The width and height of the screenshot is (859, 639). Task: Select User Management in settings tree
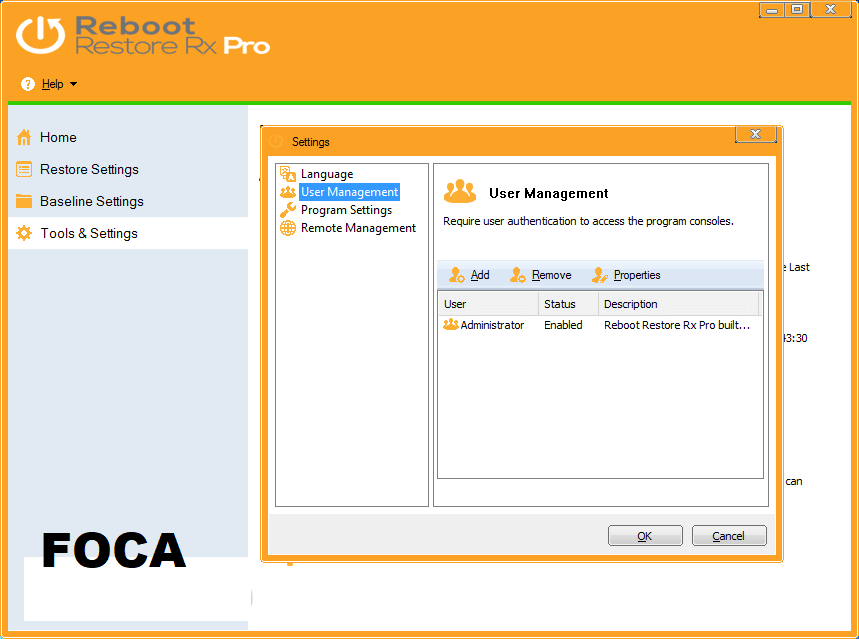click(350, 192)
